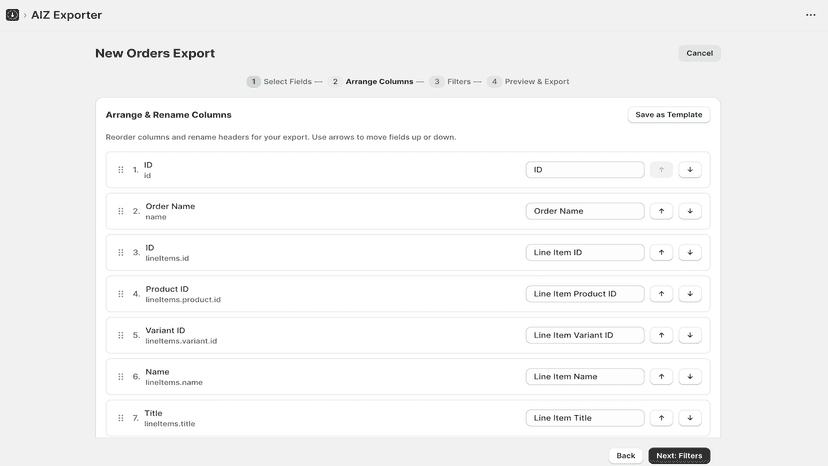The height and width of the screenshot is (466, 828).
Task: Go to step 1 Select Fields
Action: point(279,81)
